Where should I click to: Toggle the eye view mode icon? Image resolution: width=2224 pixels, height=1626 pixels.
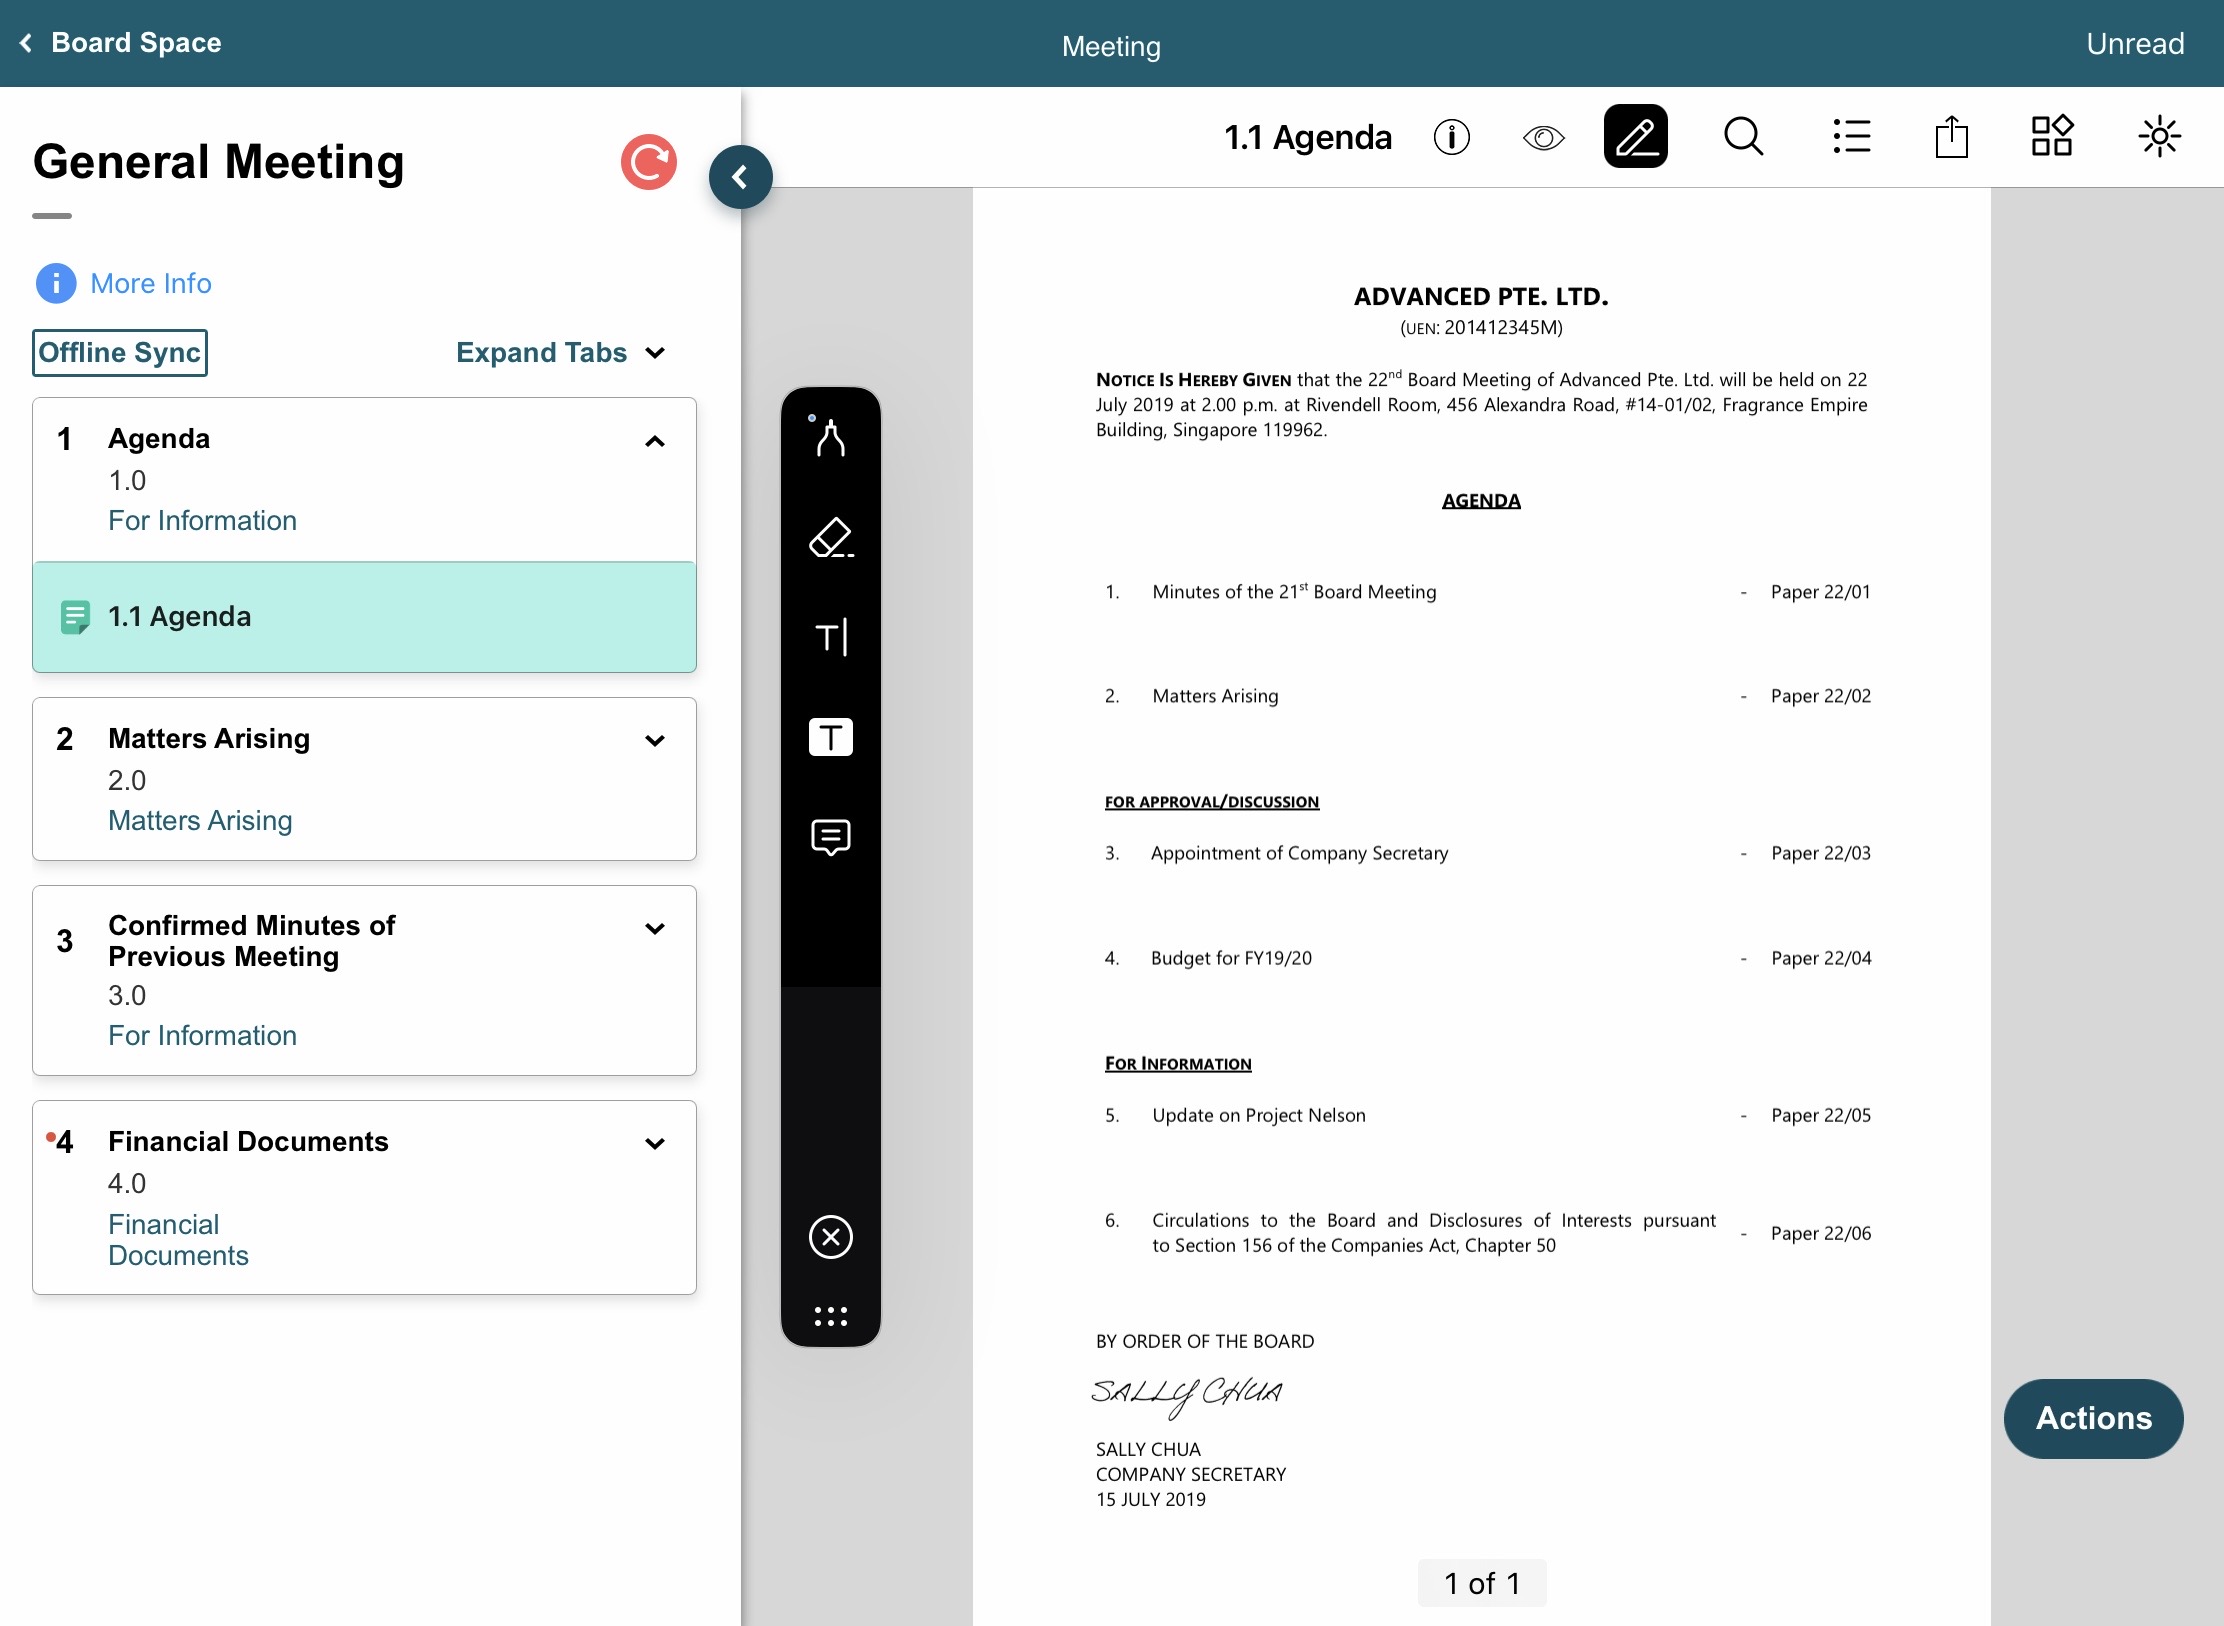(1543, 137)
